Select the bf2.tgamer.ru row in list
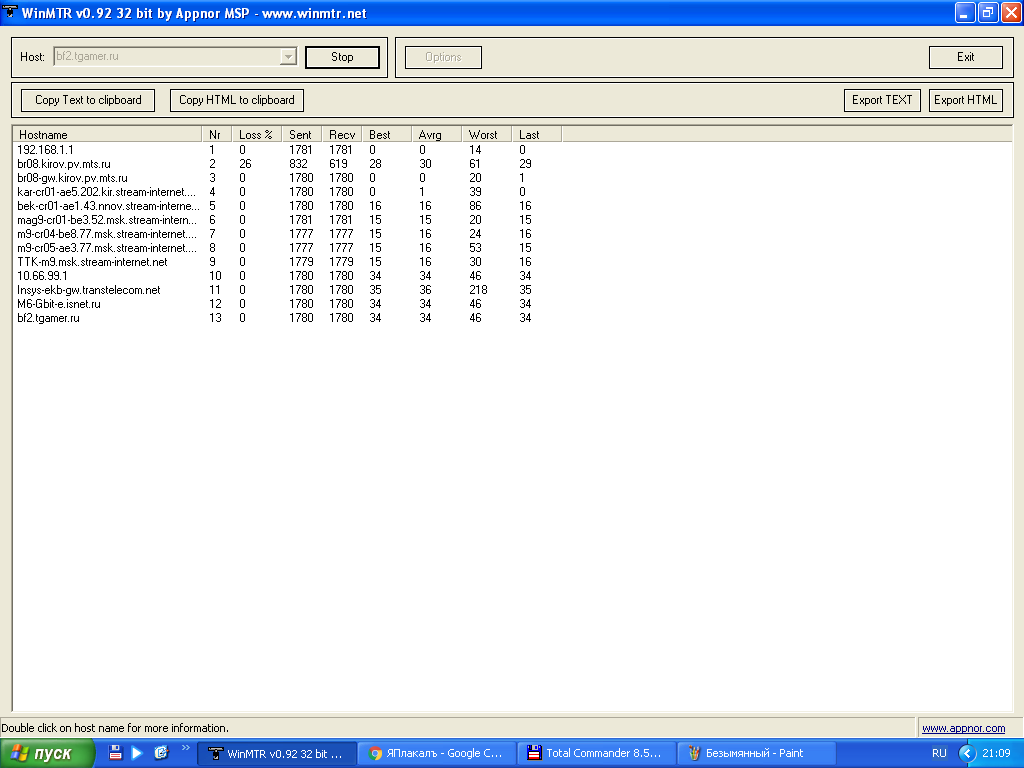The width and height of the screenshot is (1024, 768). [48, 318]
